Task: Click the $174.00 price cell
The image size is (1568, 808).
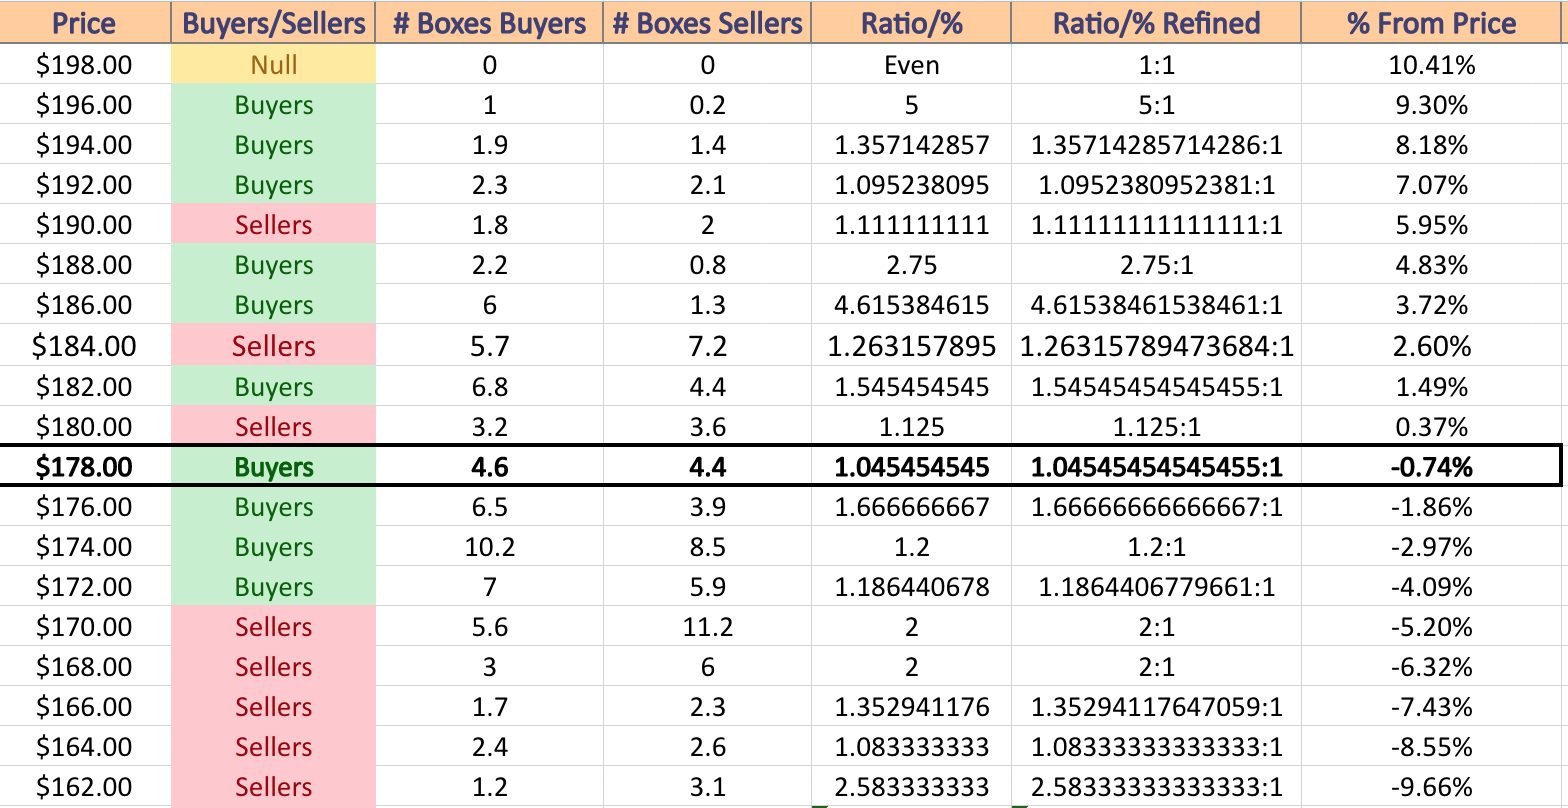Action: coord(85,547)
